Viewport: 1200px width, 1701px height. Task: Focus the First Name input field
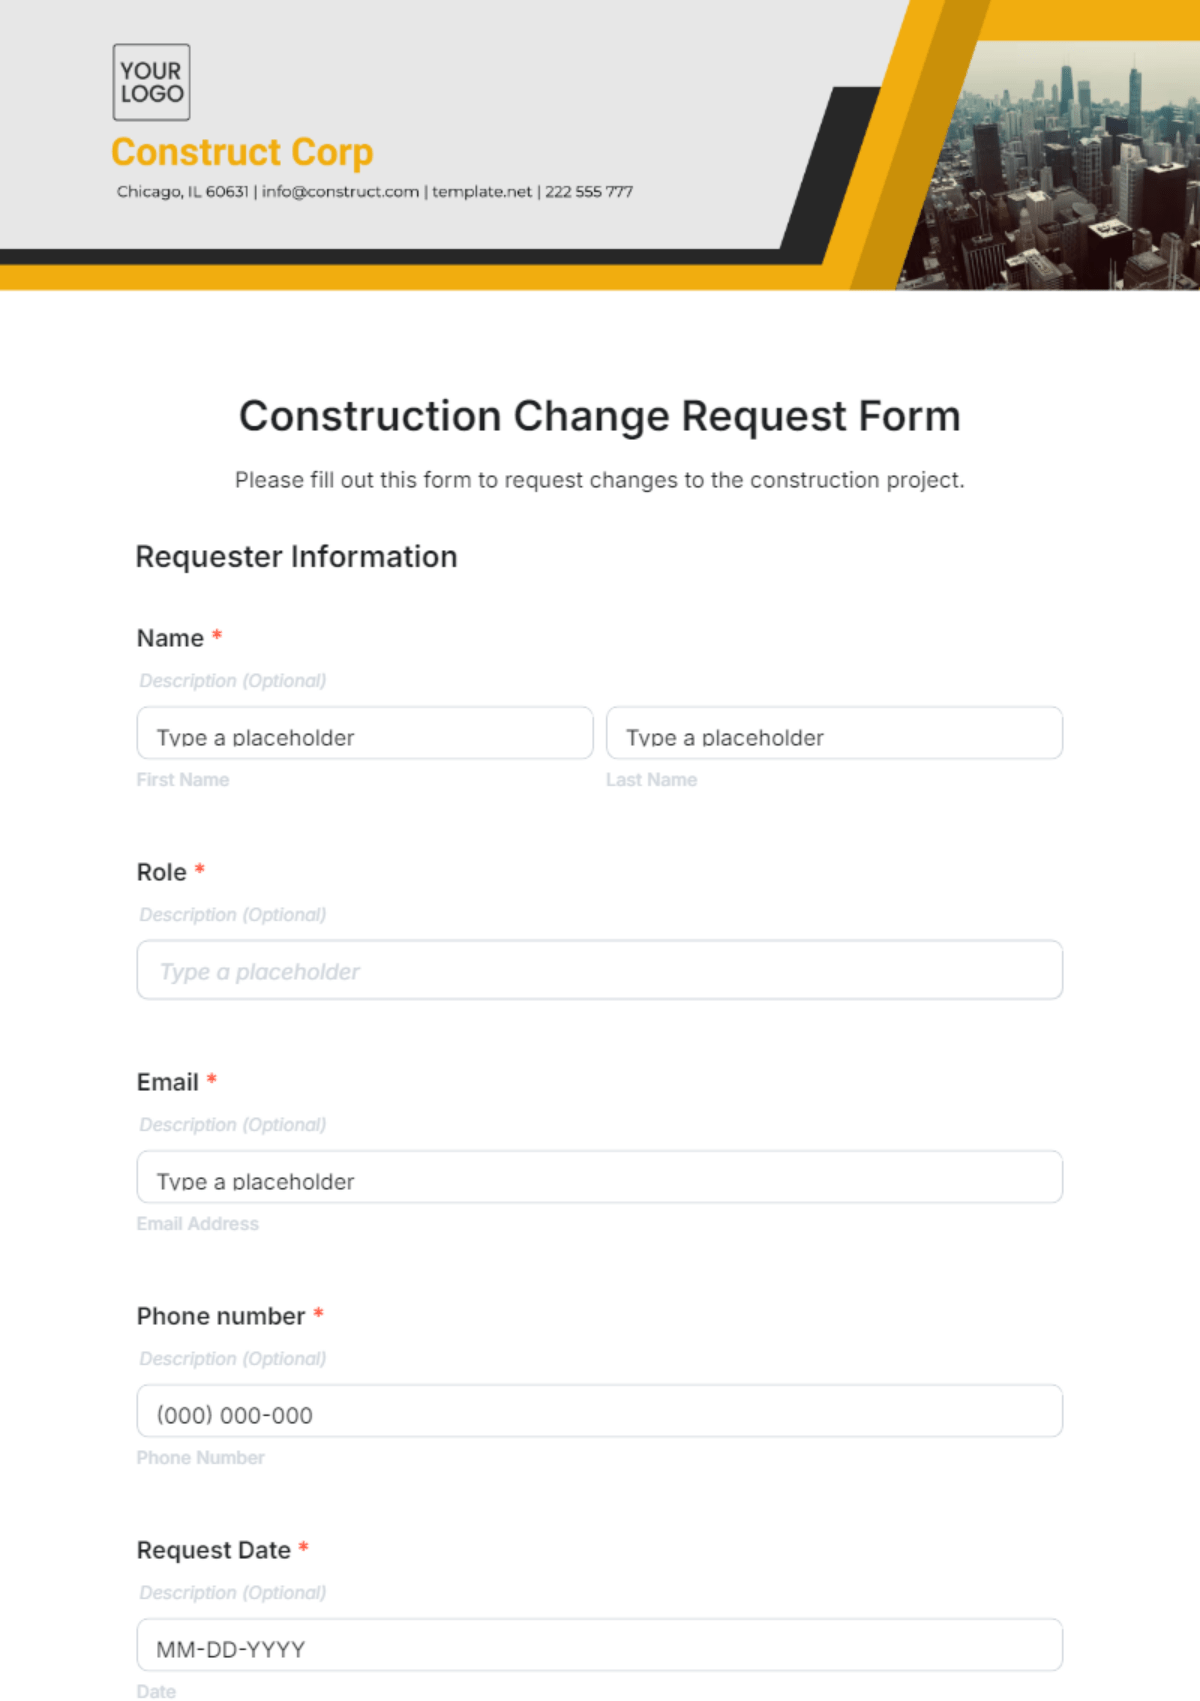[364, 734]
